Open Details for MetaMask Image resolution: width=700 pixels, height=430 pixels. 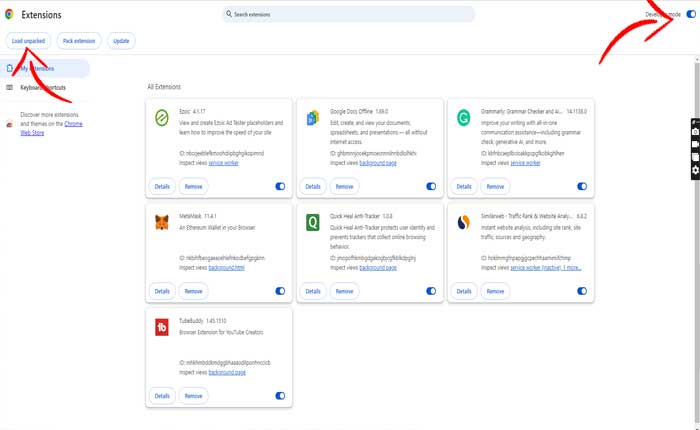pyautogui.click(x=162, y=291)
